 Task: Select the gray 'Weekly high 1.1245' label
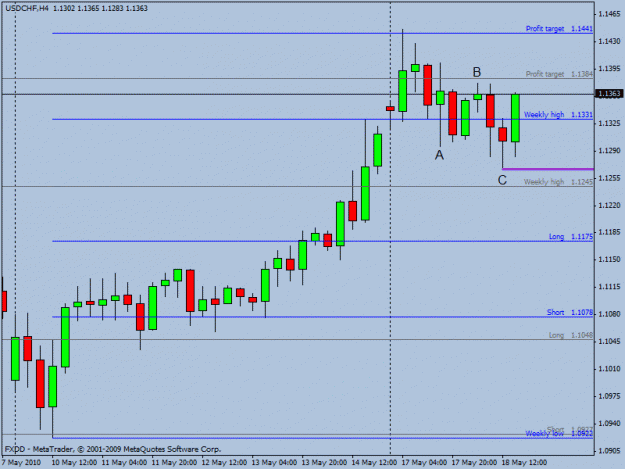pyautogui.click(x=558, y=182)
